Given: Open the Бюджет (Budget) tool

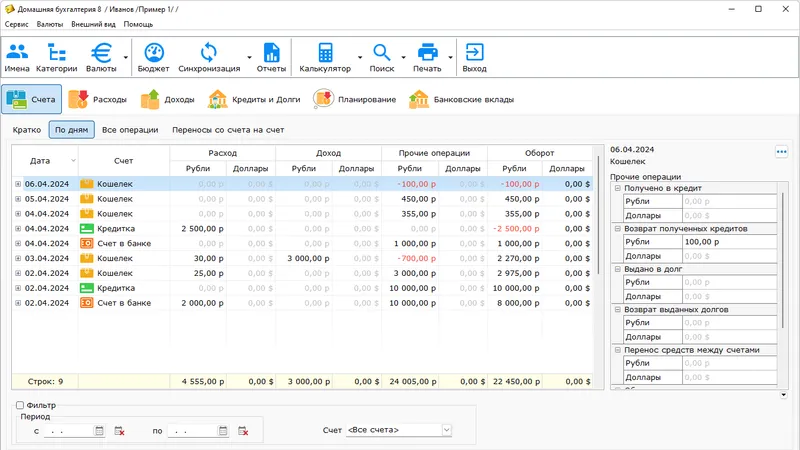Looking at the screenshot, I should 153,58.
